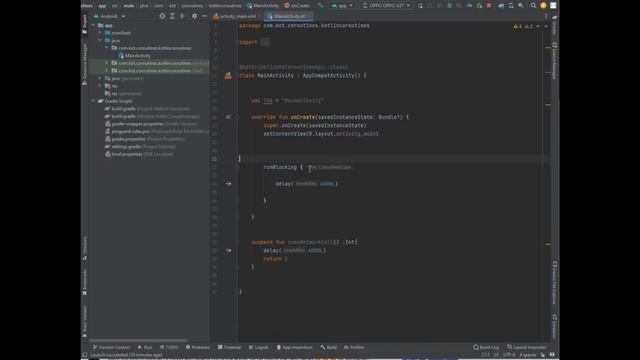This screenshot has height=360, width=640.
Task: Expand the folded import block
Action: pos(265,42)
